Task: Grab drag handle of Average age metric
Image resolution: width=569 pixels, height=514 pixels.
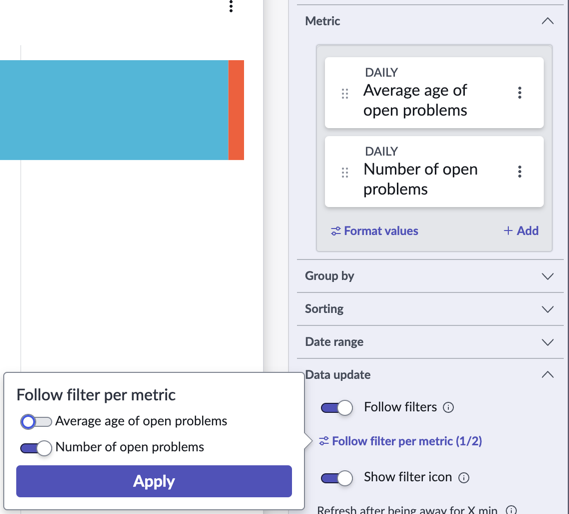Action: click(x=345, y=94)
